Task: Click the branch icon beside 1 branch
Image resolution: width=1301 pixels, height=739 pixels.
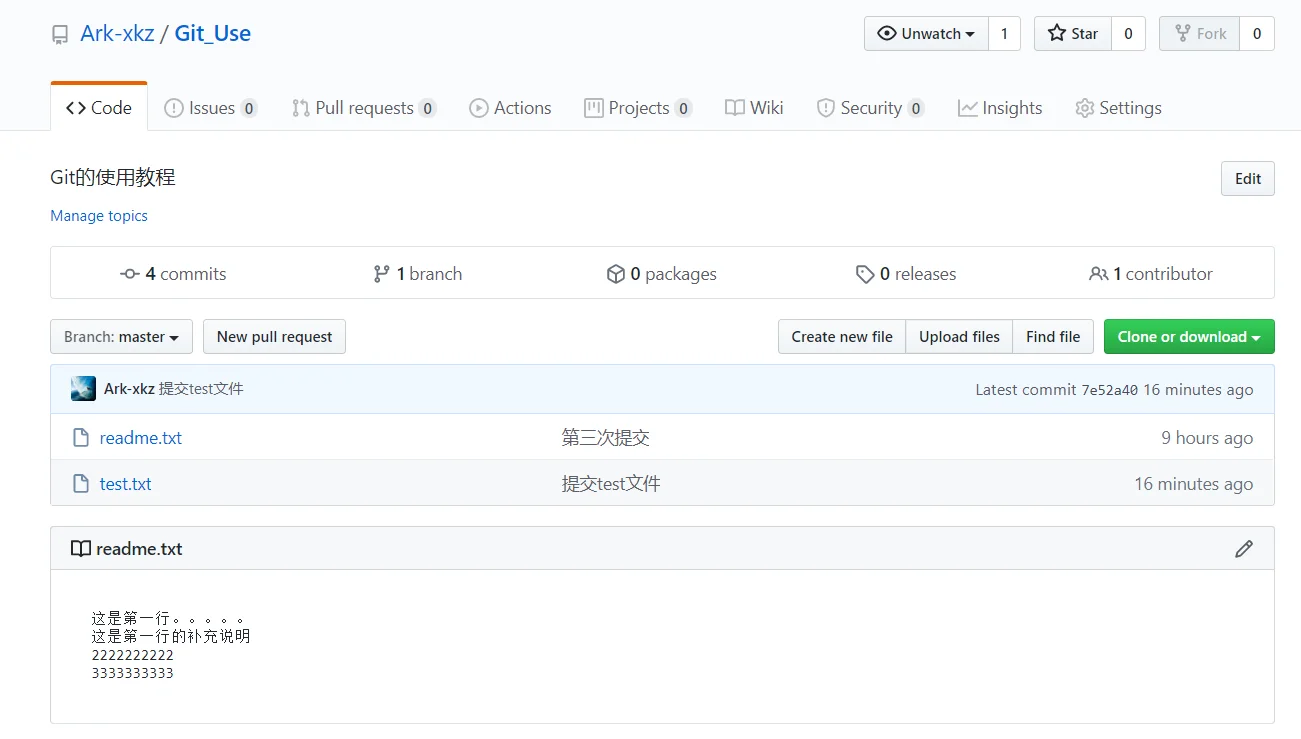Action: point(381,274)
